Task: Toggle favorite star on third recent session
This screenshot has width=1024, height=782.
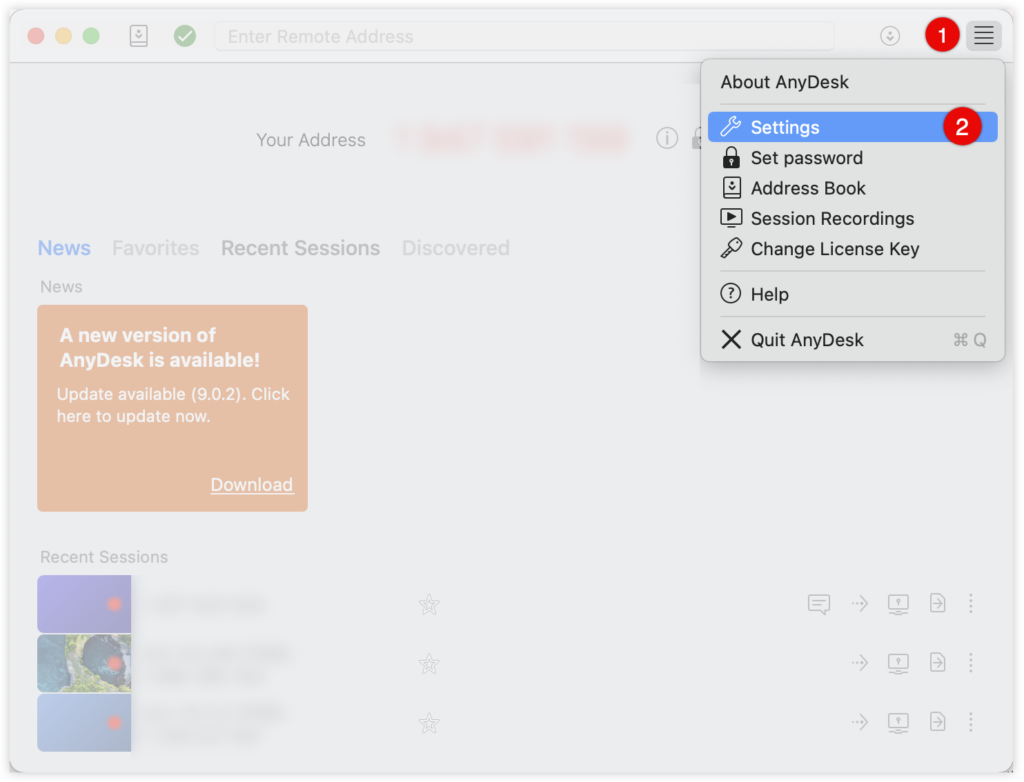Action: click(x=429, y=723)
